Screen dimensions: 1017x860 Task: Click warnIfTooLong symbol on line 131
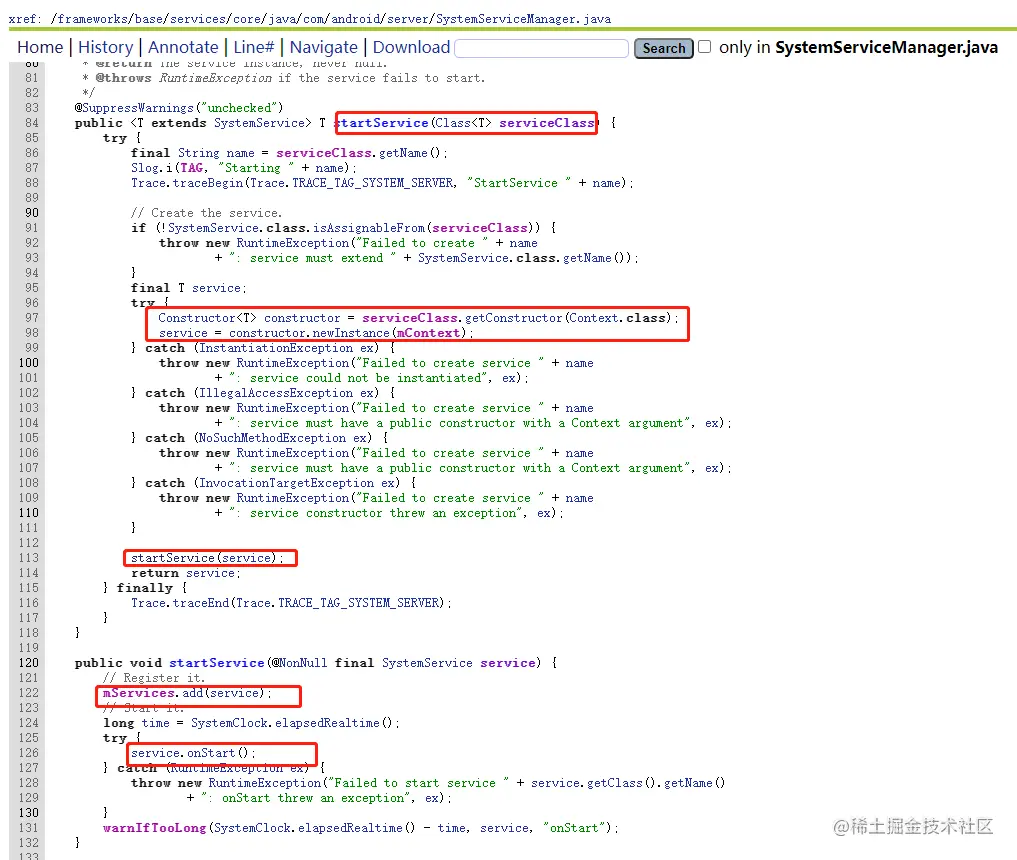coord(154,828)
